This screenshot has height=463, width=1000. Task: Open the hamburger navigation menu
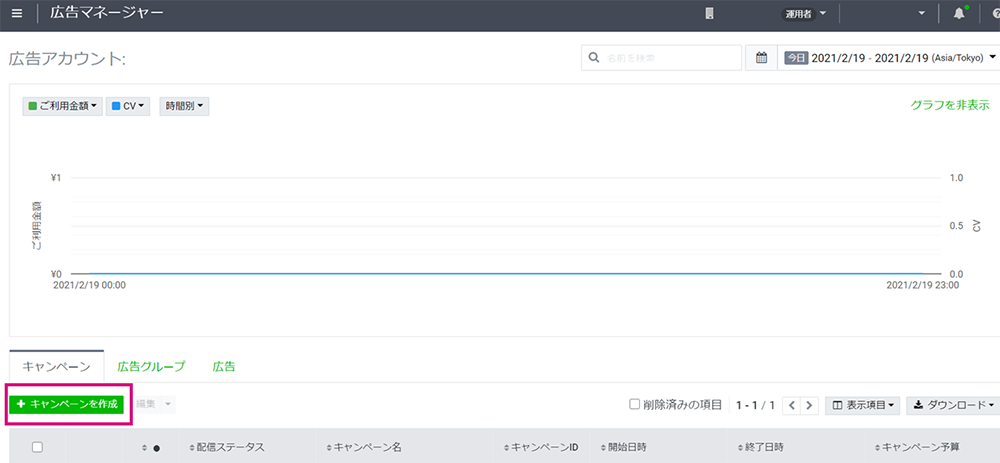tap(17, 13)
